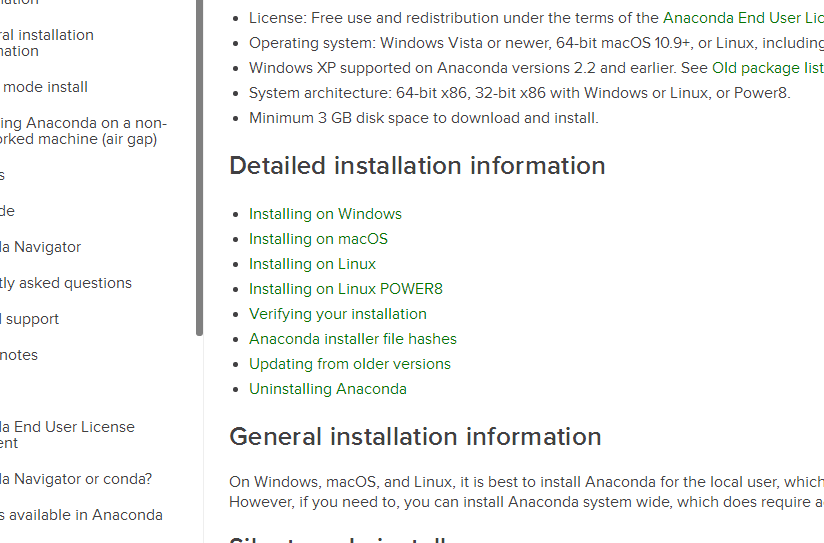Open Updating from older versions link

coord(349,364)
